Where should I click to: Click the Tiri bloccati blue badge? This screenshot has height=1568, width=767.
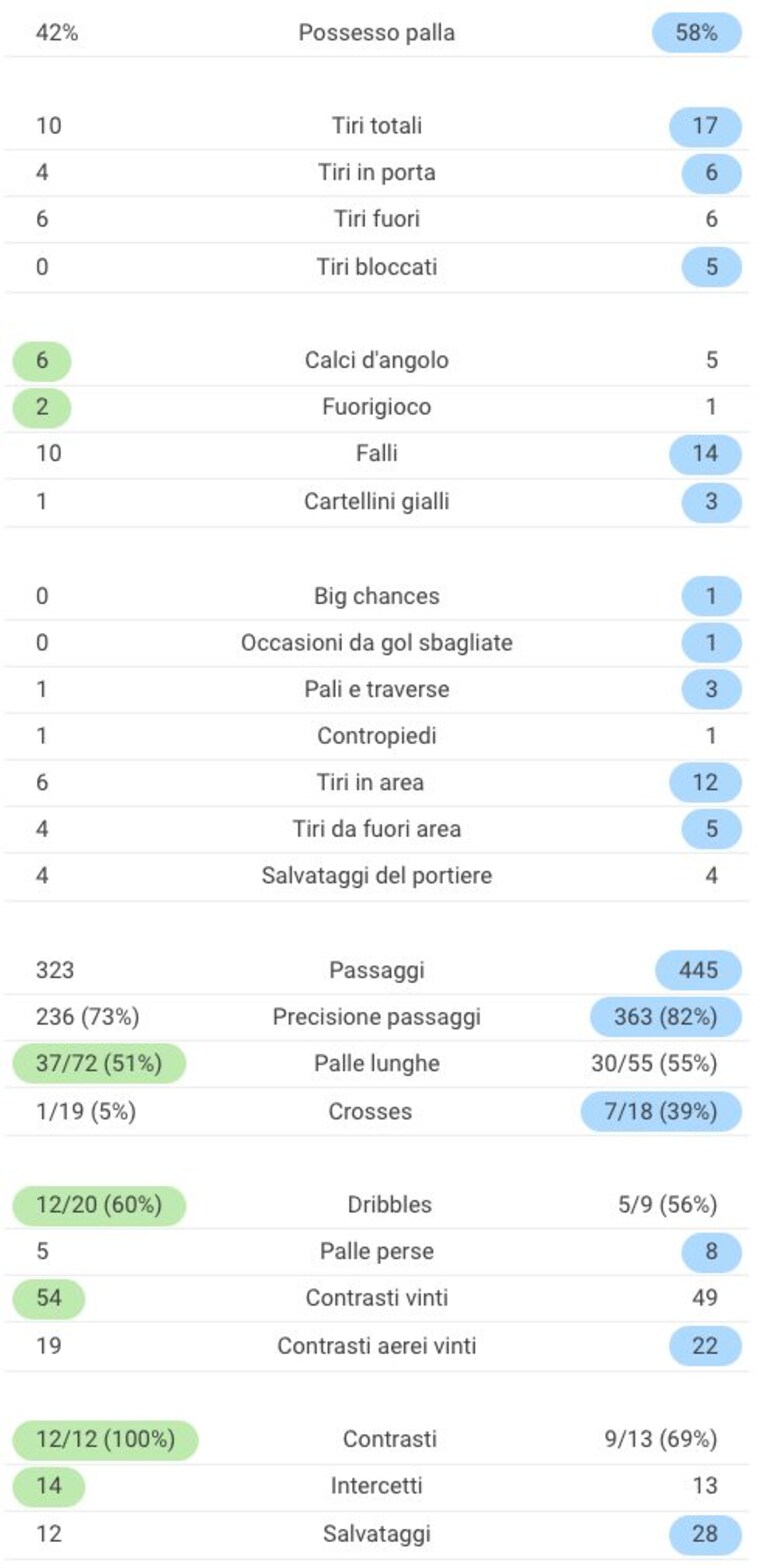tap(712, 267)
